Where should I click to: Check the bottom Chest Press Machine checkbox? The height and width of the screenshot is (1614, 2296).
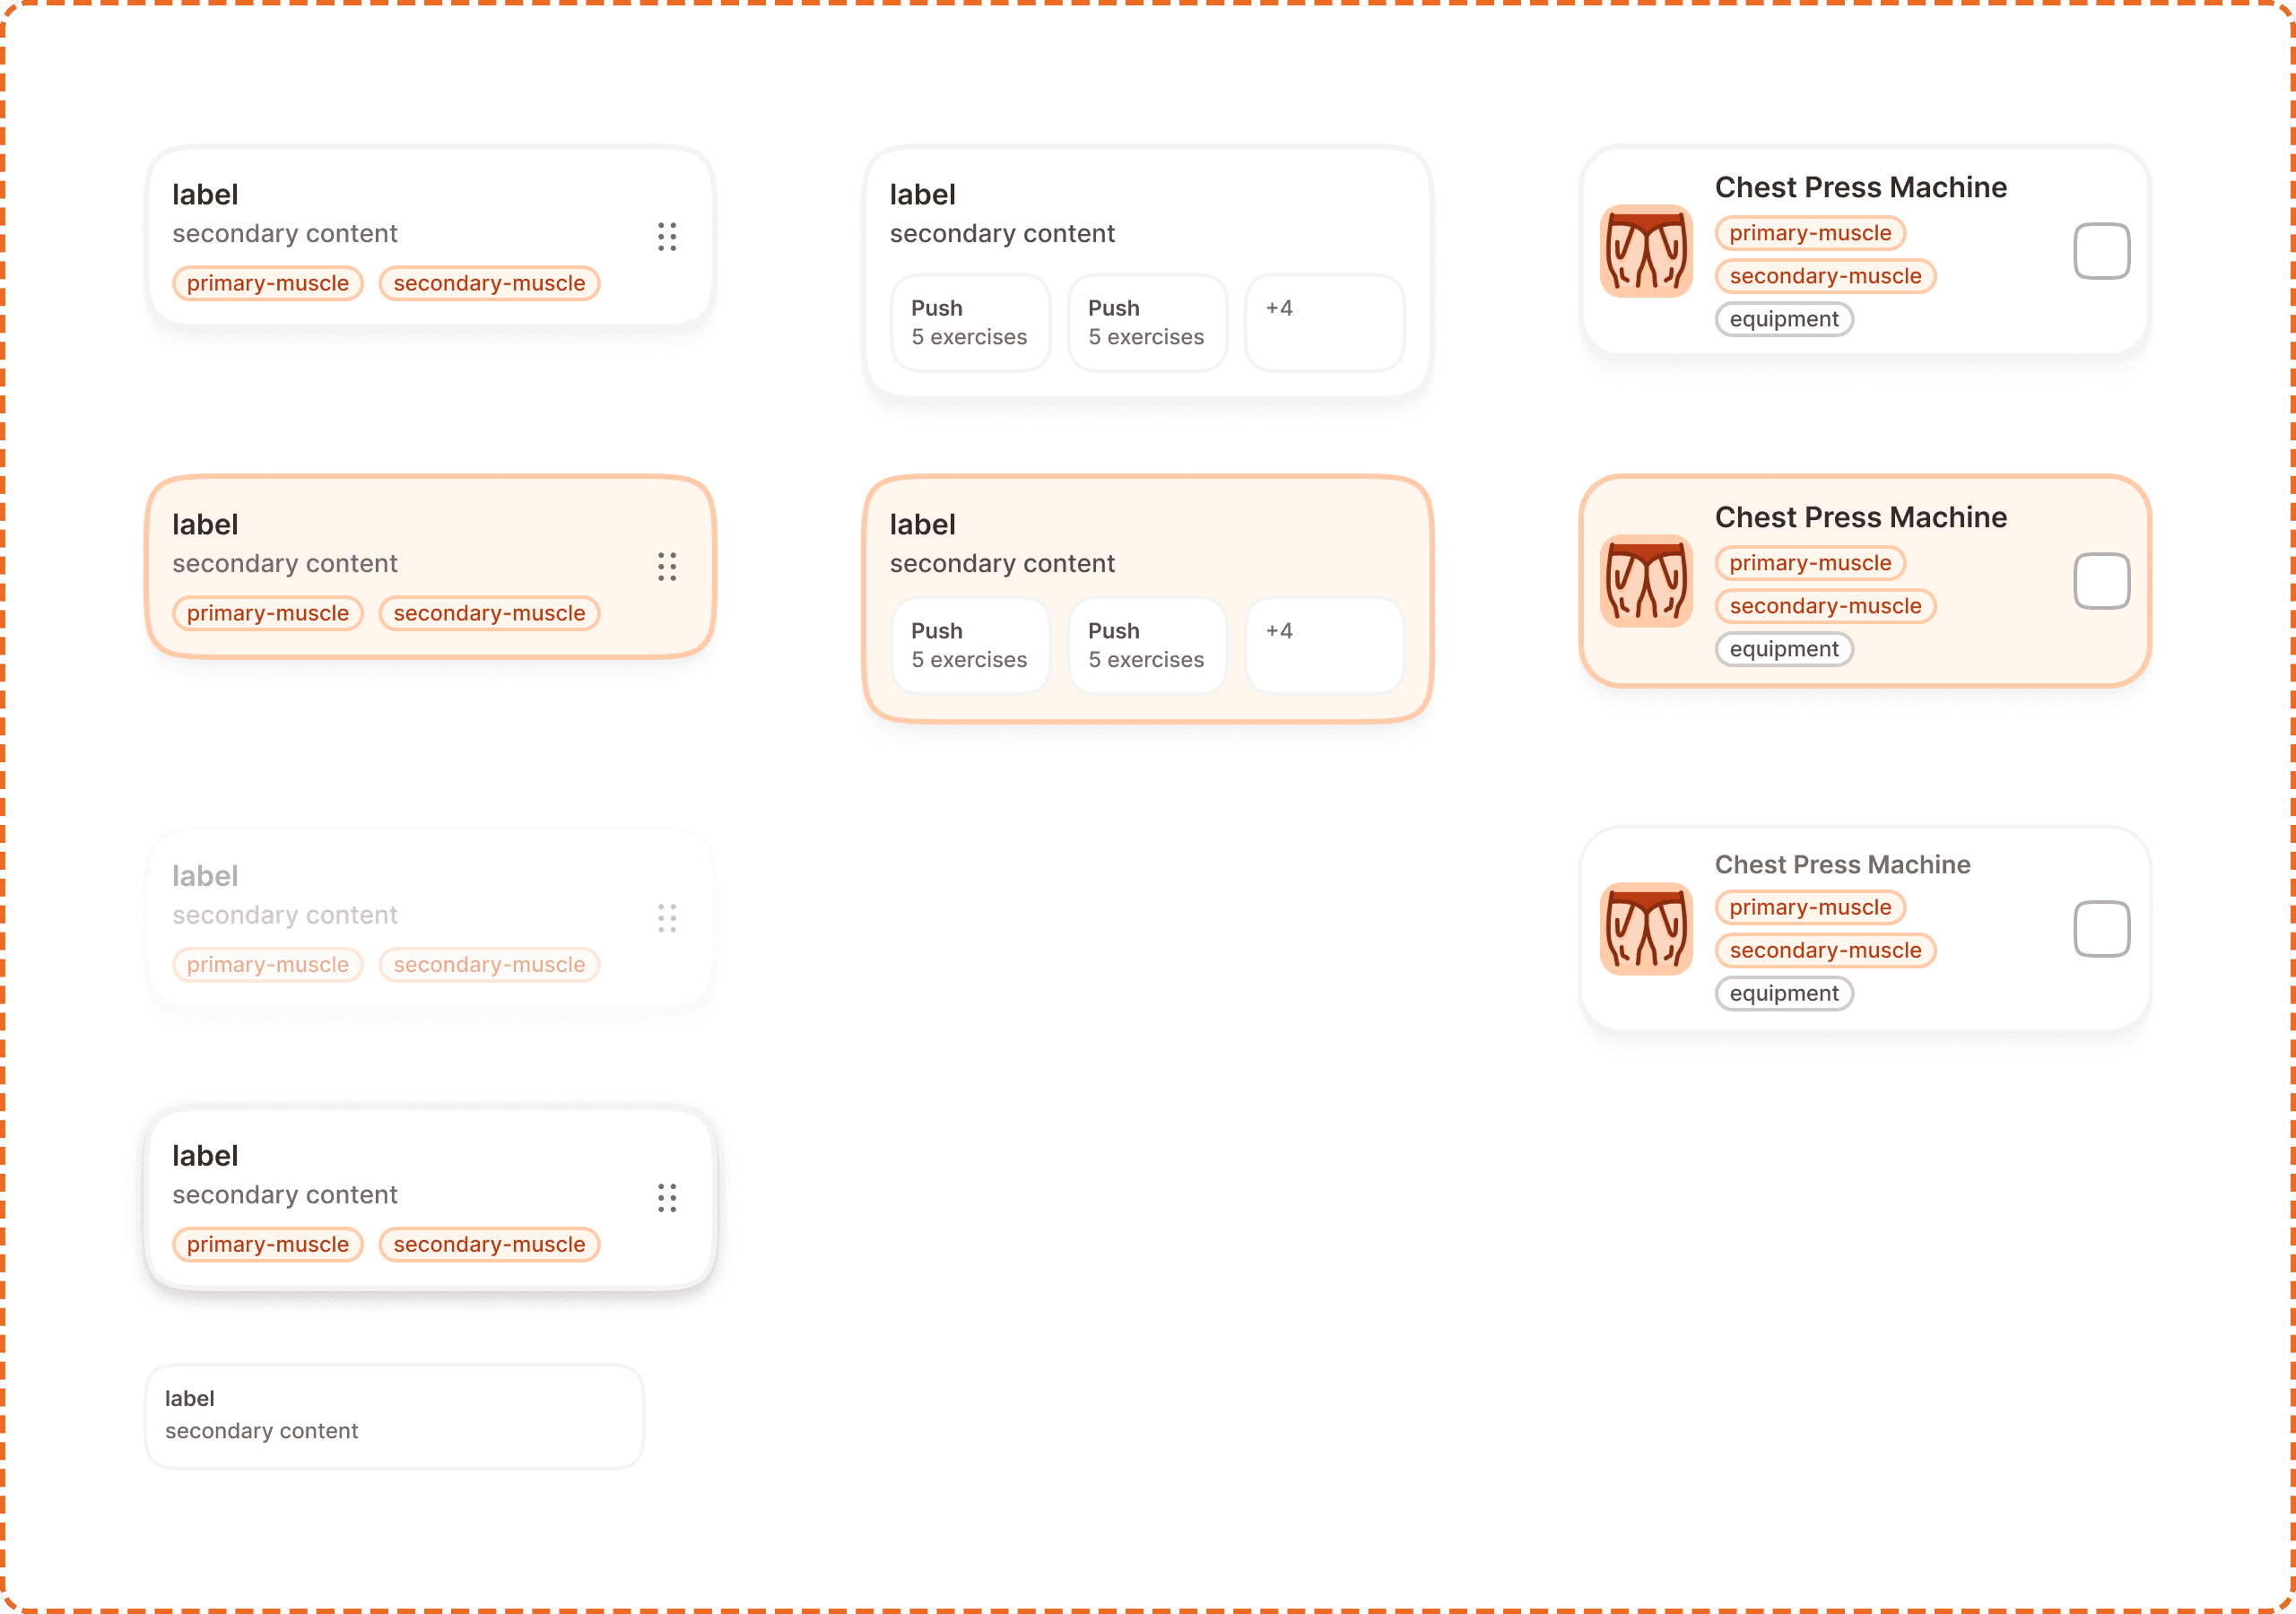(2101, 929)
